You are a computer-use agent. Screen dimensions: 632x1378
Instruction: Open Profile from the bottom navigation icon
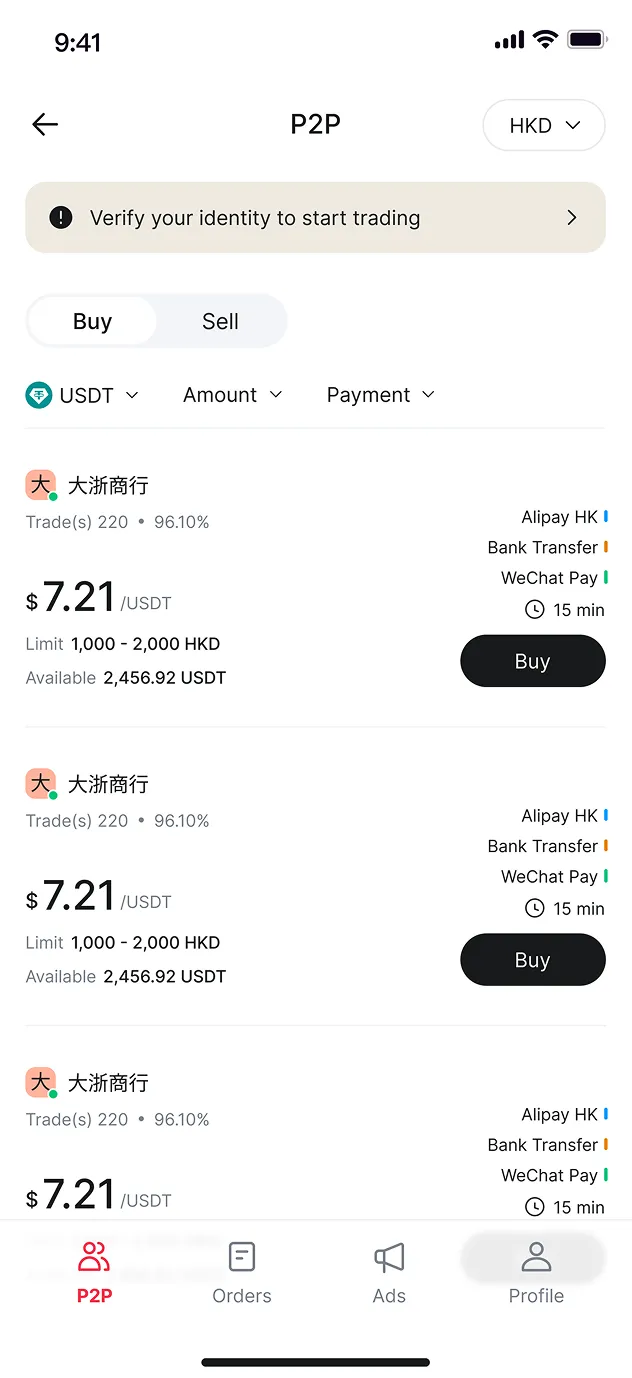click(x=536, y=1257)
